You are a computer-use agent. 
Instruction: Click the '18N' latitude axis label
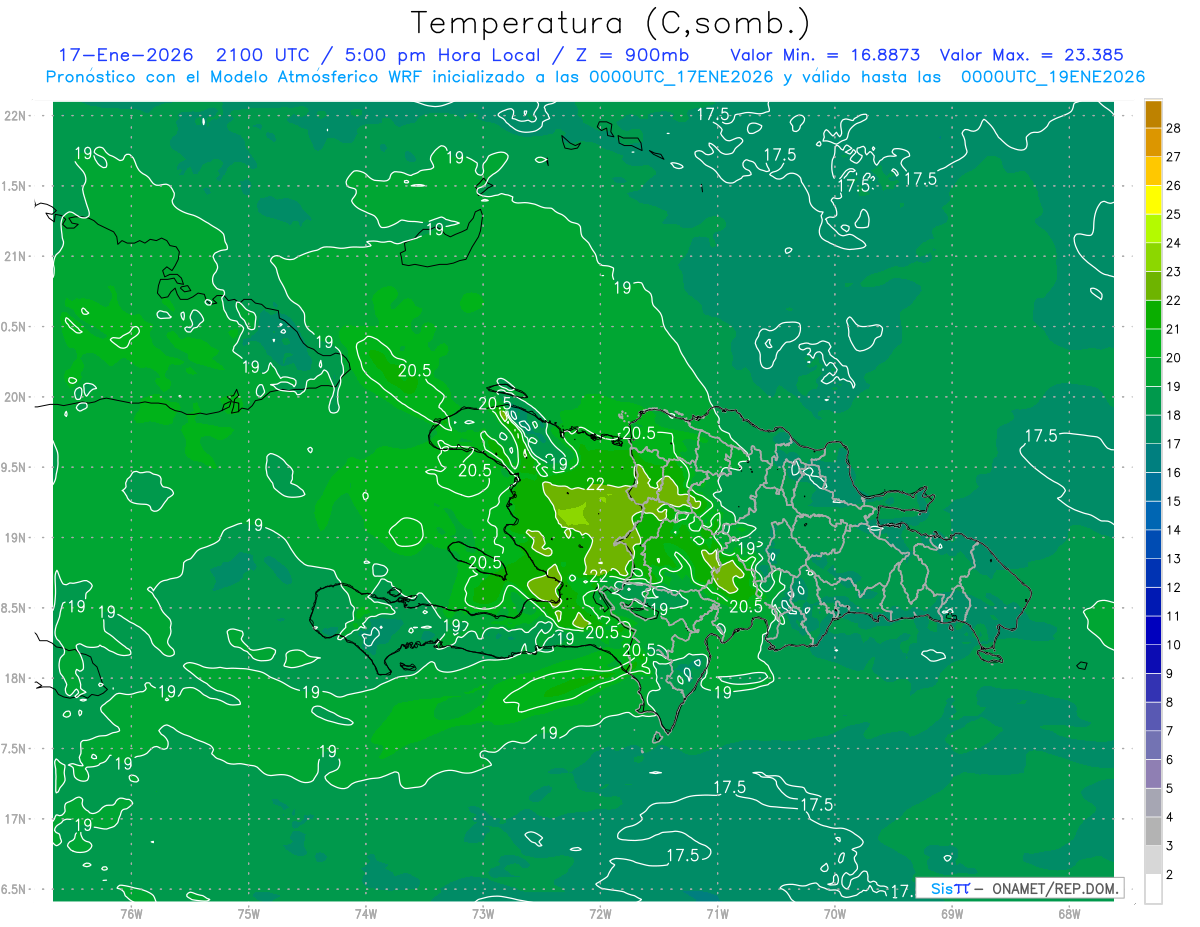[x=16, y=678]
